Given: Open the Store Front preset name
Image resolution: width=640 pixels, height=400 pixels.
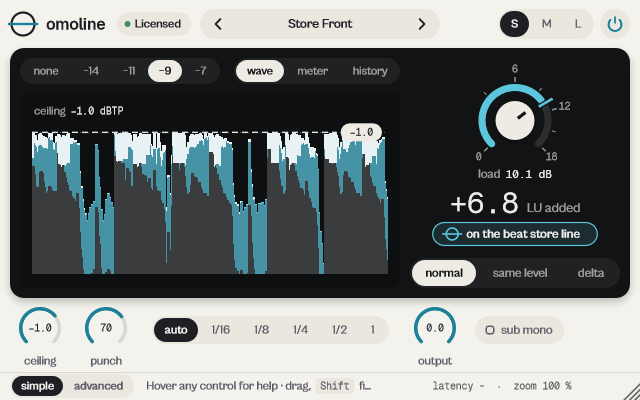Looking at the screenshot, I should (x=320, y=24).
